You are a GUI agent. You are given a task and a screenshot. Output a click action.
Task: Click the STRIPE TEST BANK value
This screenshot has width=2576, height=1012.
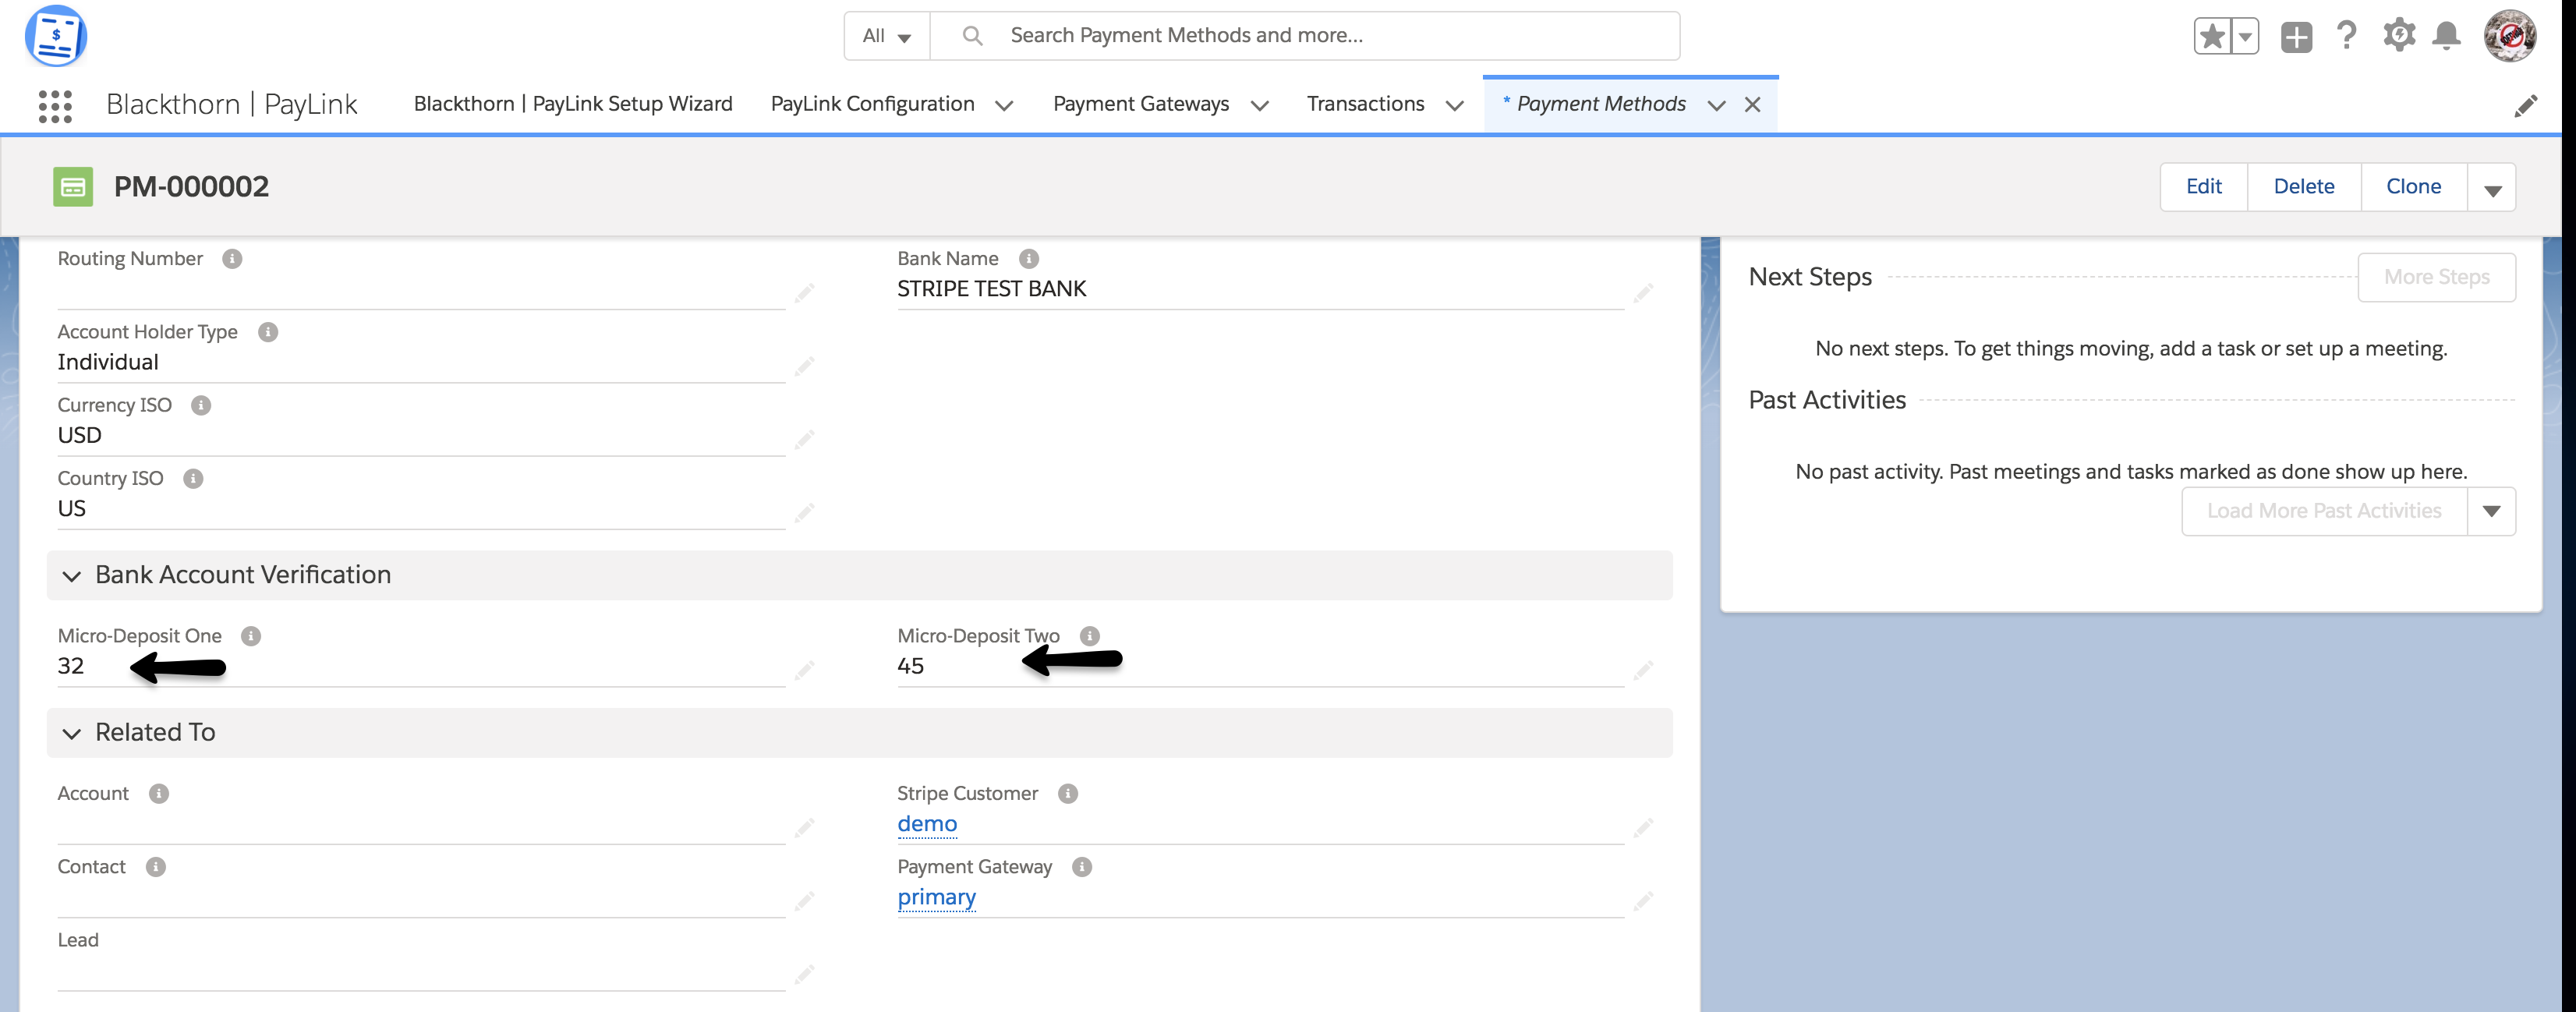pyautogui.click(x=991, y=289)
